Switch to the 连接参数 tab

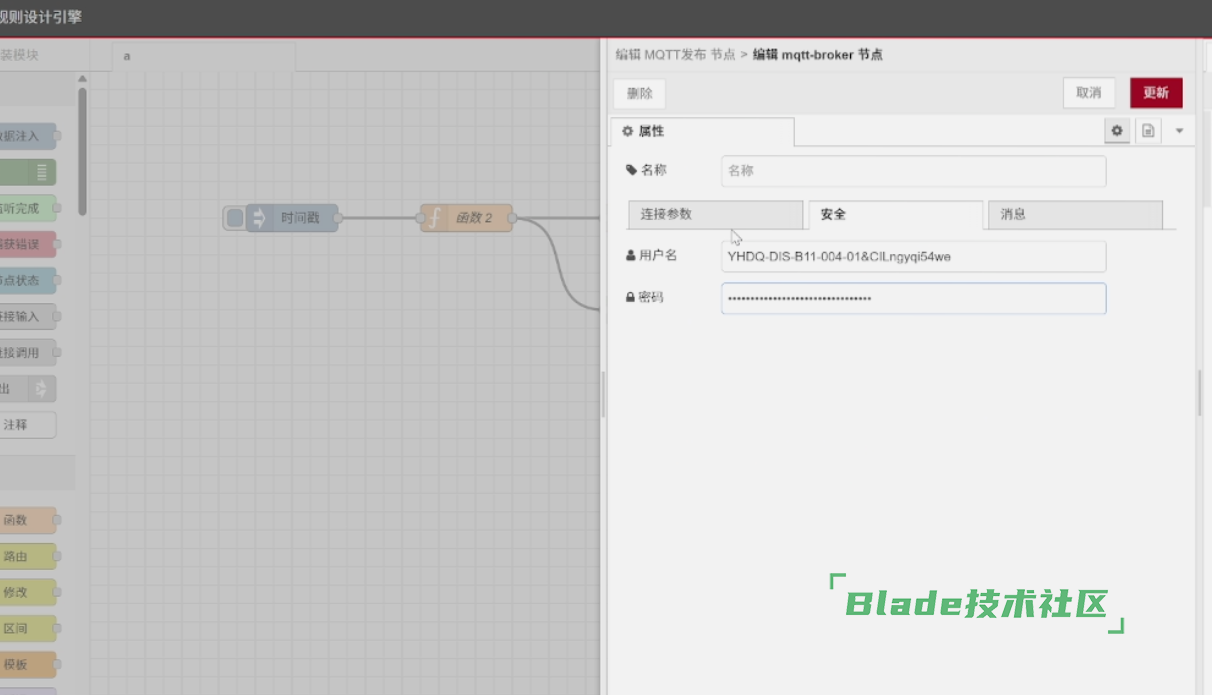click(714, 215)
